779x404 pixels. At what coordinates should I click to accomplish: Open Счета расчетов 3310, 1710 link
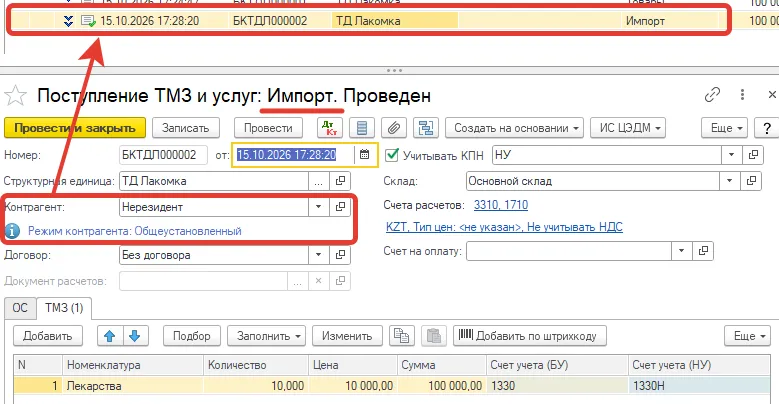[x=501, y=205]
